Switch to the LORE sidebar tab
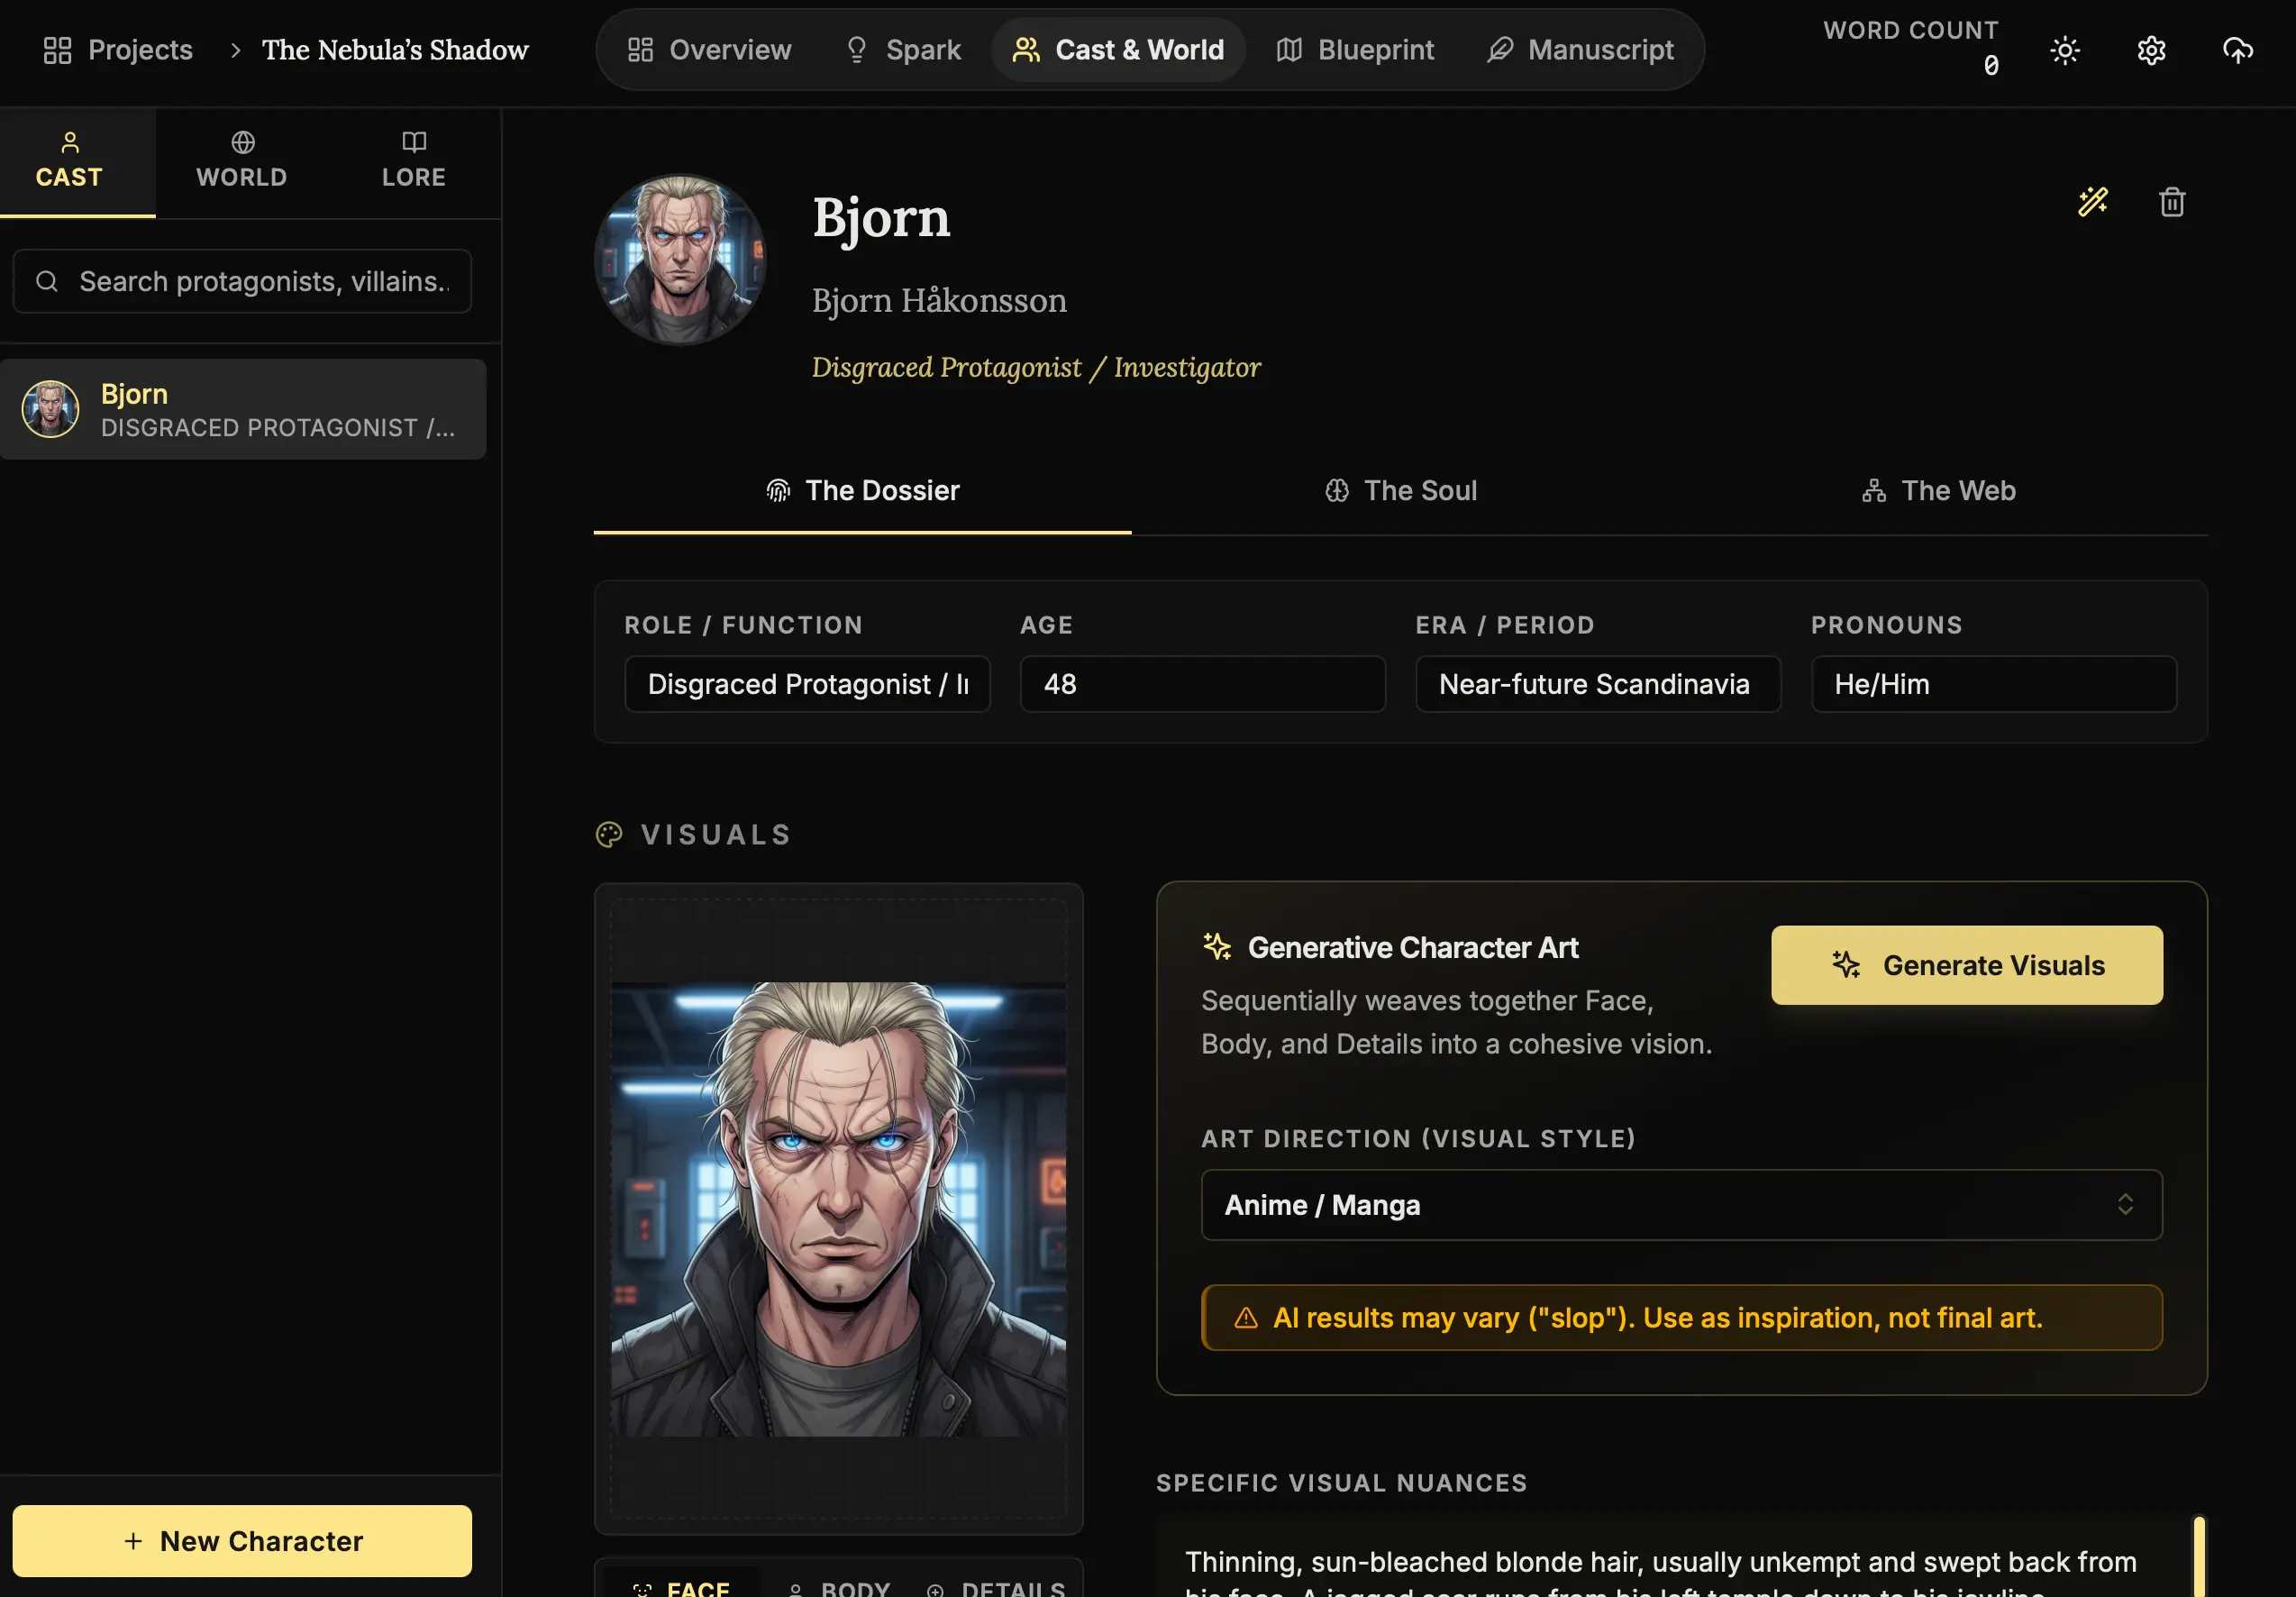2296x1597 pixels. (x=413, y=161)
